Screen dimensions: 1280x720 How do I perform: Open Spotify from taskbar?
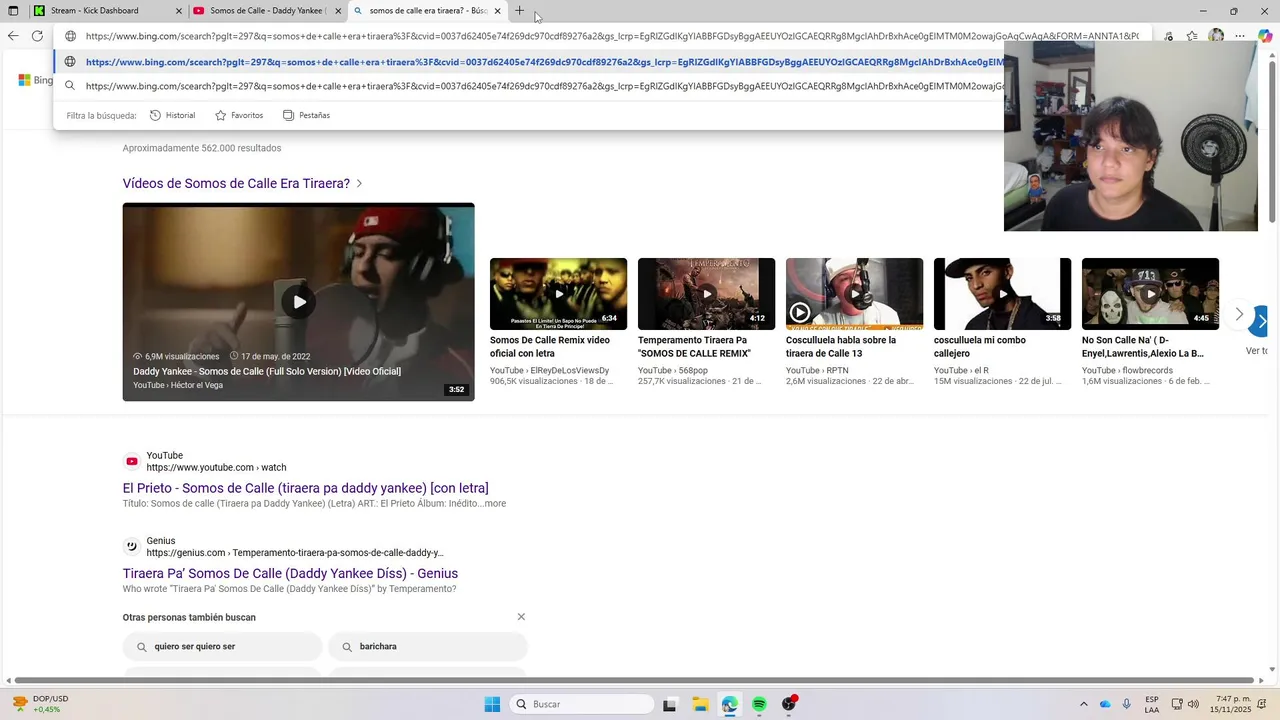759,704
